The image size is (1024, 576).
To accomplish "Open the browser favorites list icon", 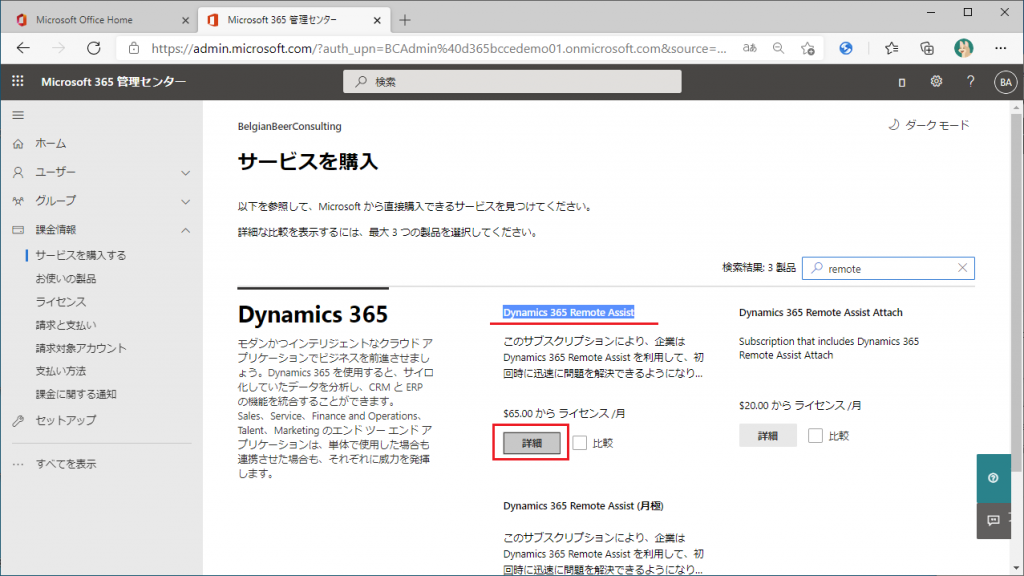I will [x=891, y=48].
